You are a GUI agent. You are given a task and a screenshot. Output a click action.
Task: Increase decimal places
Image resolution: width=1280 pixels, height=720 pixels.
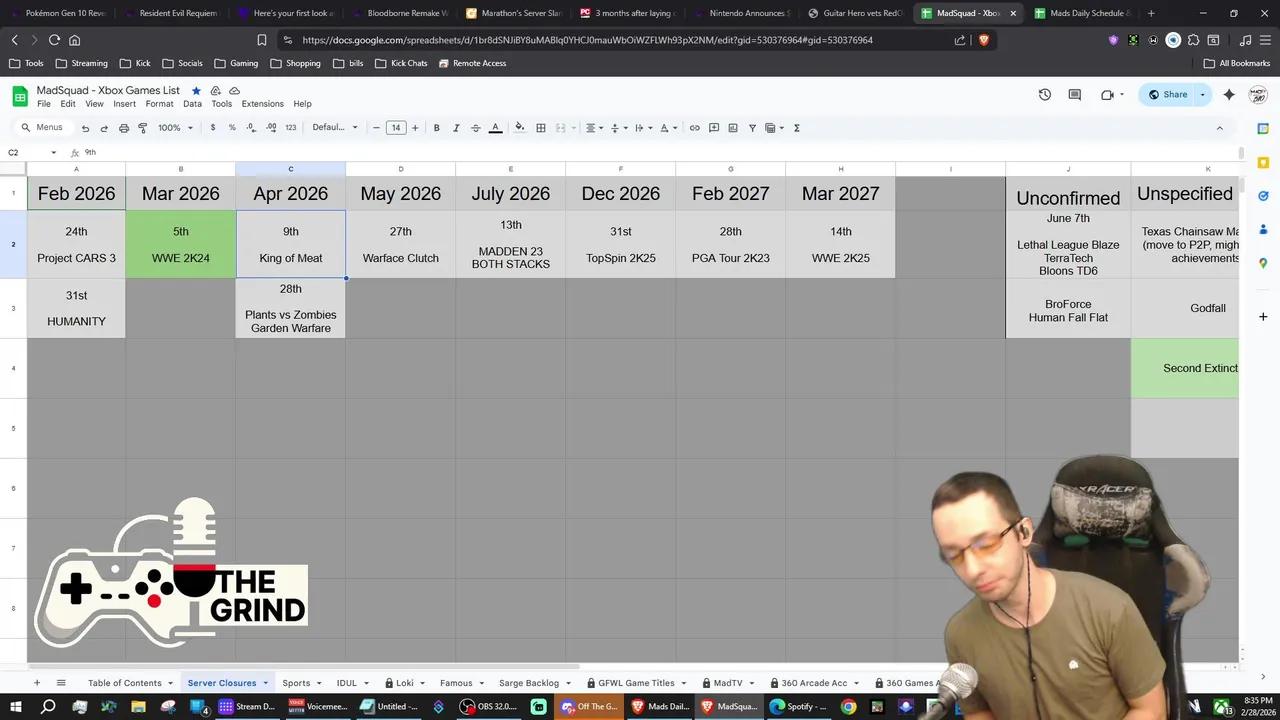pyautogui.click(x=271, y=128)
